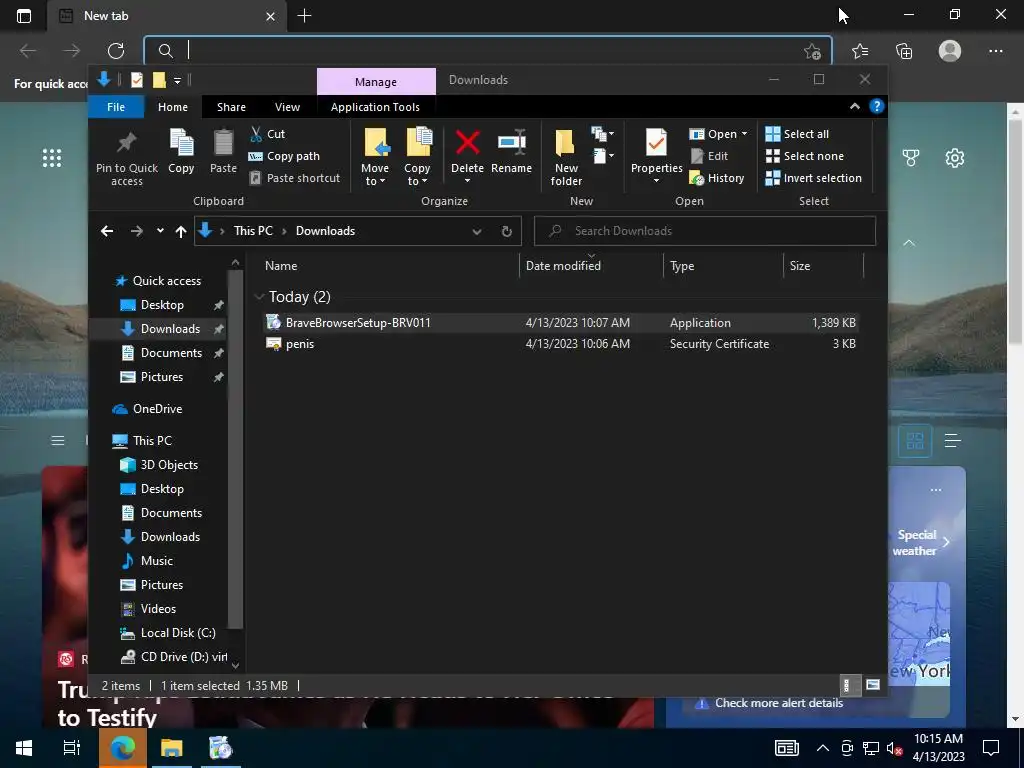Open address bar history dropdown
1024x768 pixels.
pyautogui.click(x=477, y=231)
